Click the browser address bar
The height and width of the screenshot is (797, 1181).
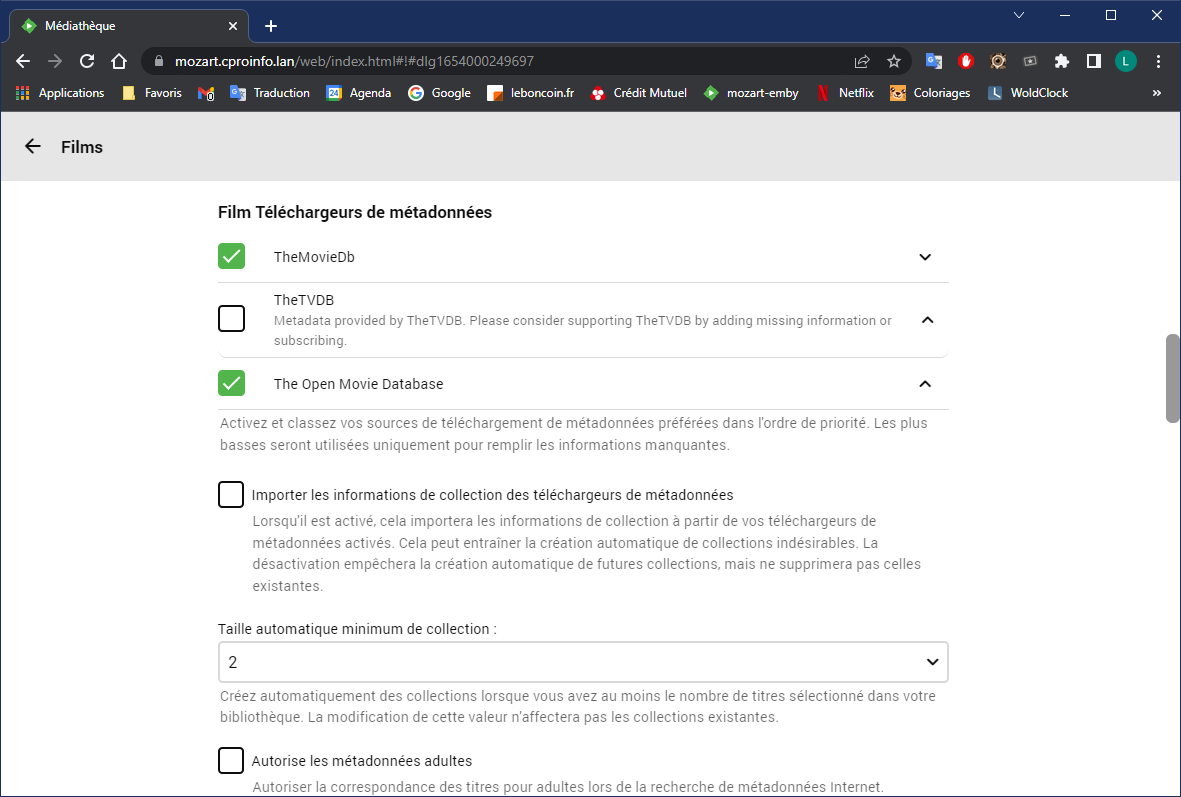pyautogui.click(x=500, y=61)
